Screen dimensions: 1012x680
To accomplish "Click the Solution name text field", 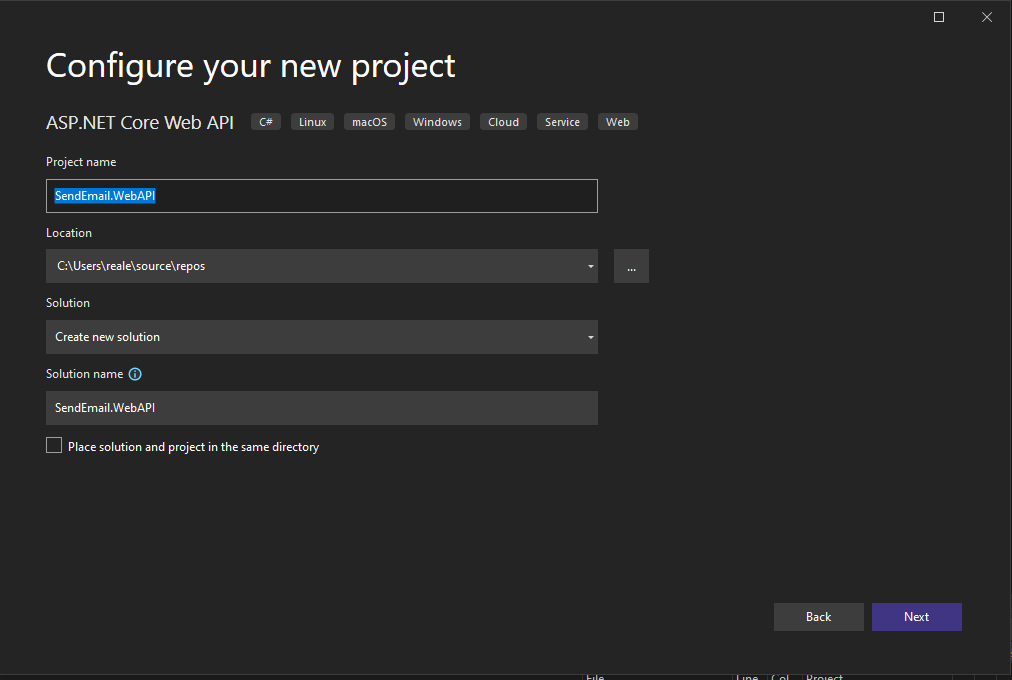I will [x=321, y=408].
